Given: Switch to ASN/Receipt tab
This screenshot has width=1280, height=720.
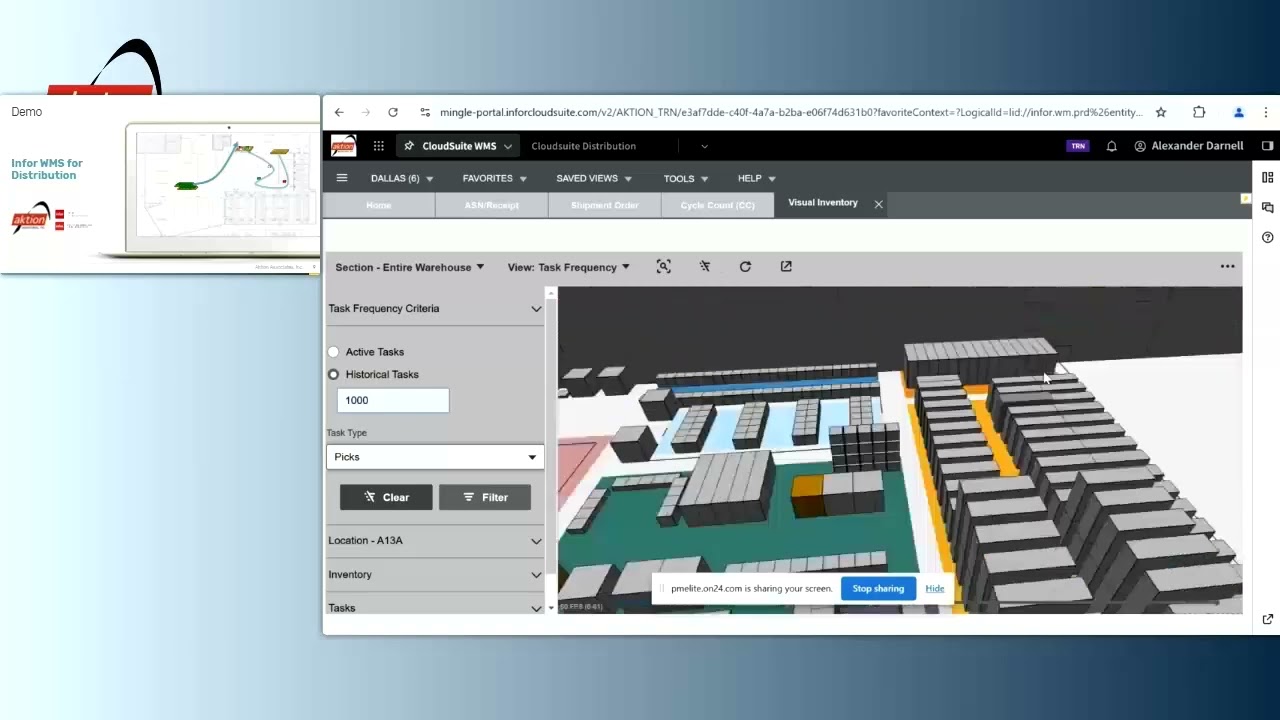Looking at the screenshot, I should (492, 205).
